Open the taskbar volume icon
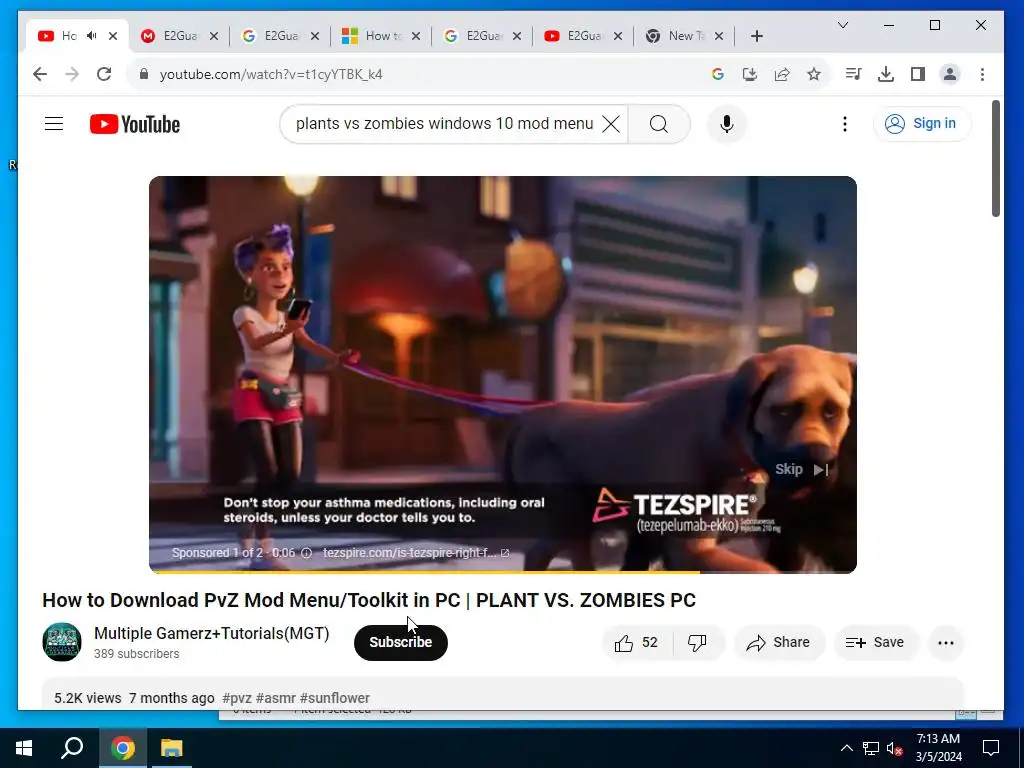The width and height of the screenshot is (1024, 768). [x=894, y=748]
